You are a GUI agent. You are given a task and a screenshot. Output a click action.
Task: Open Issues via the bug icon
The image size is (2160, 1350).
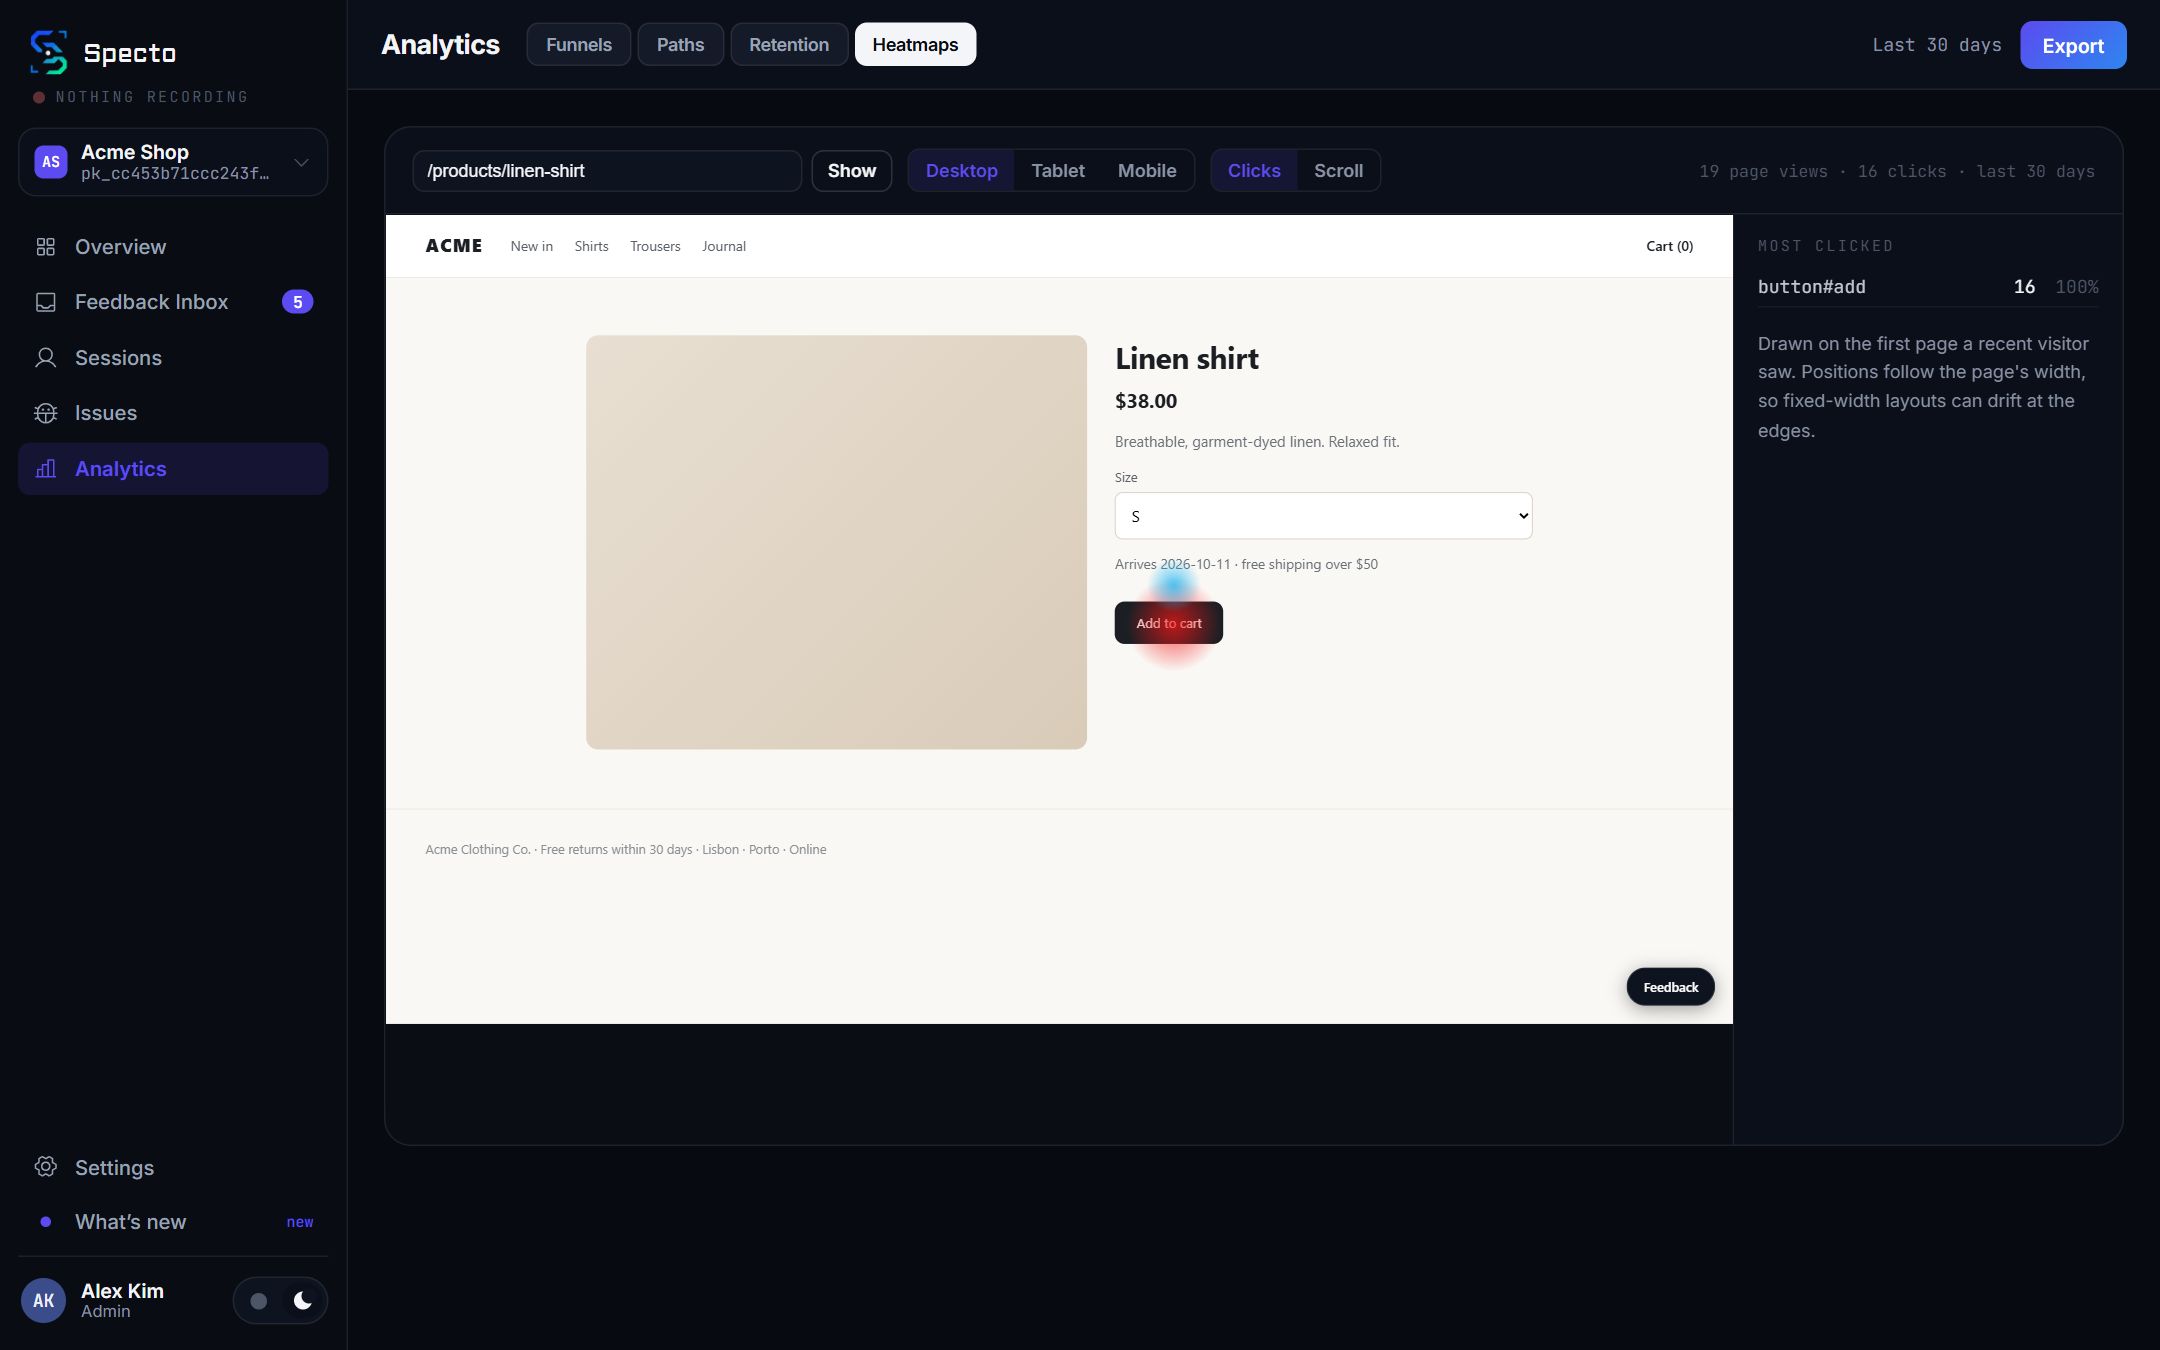coord(46,413)
